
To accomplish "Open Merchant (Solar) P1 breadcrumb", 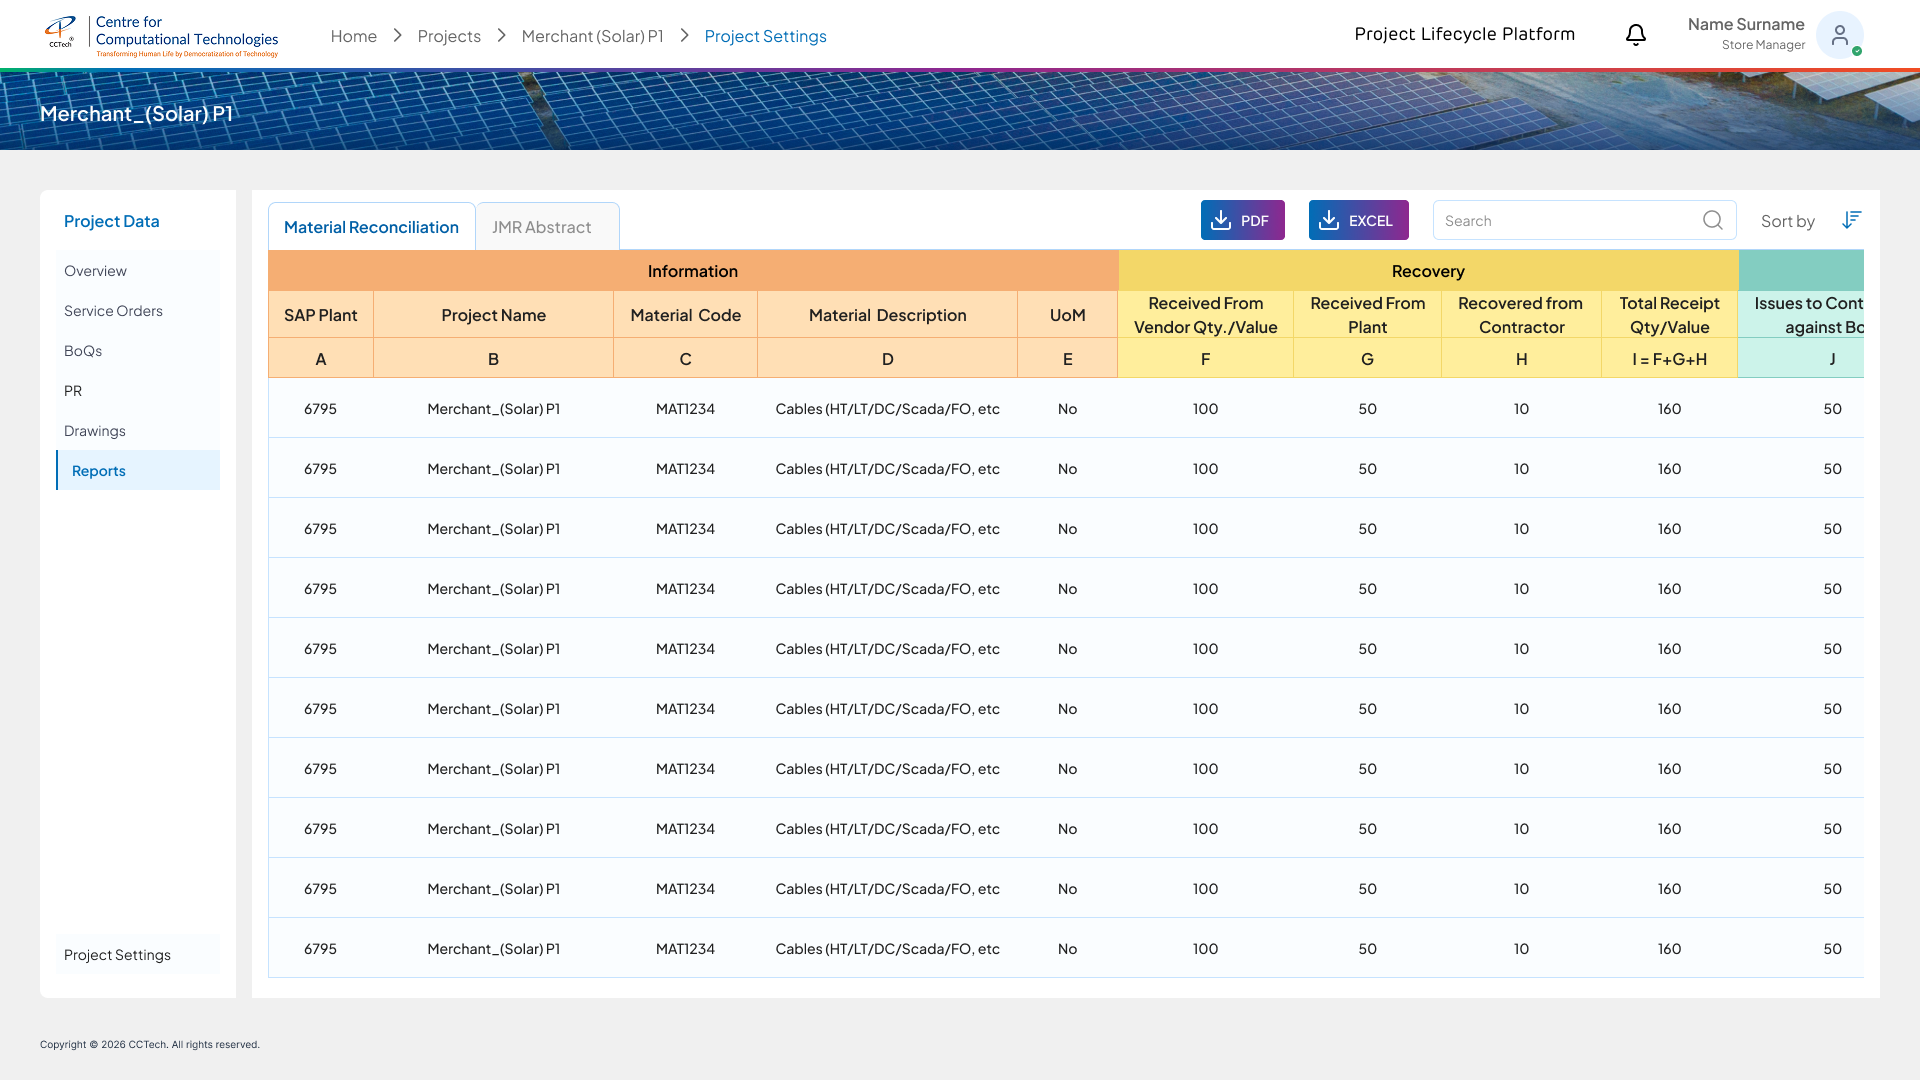I will [592, 36].
